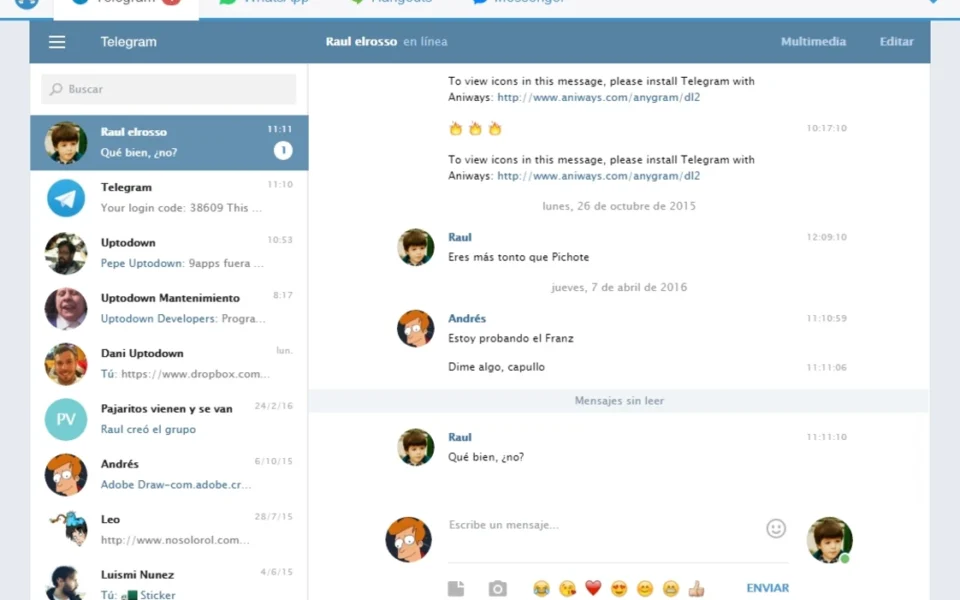960x600 pixels.
Task: Click sender name Raul at 12:09:10
Action: click(460, 237)
